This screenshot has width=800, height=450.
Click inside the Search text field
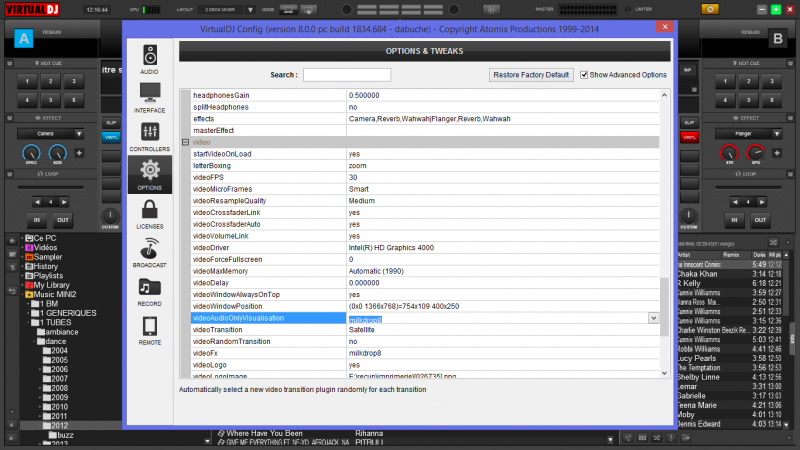pyautogui.click(x=346, y=75)
